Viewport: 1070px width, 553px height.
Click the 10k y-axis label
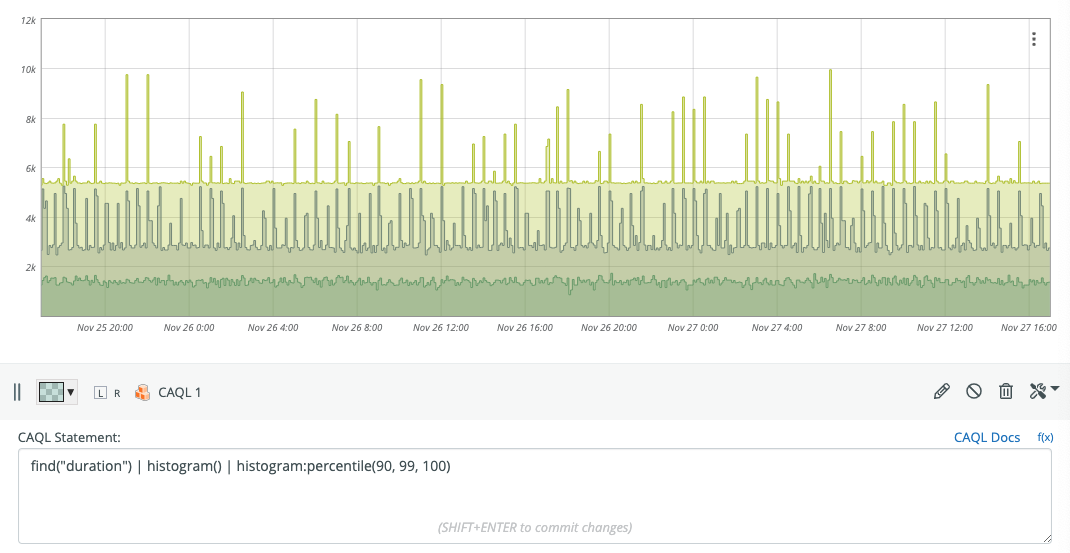point(28,70)
